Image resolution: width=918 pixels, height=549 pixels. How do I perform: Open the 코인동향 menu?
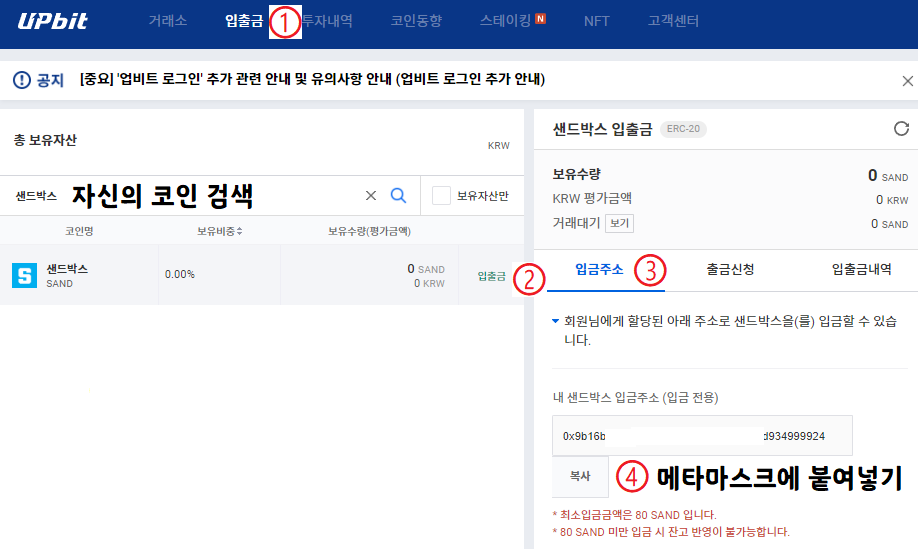coord(416,21)
